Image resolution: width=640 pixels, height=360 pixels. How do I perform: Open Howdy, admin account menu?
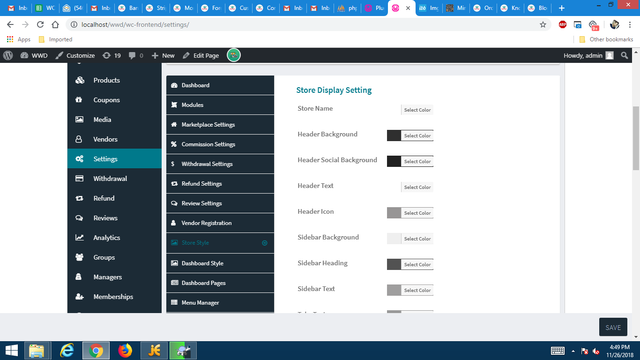coord(588,56)
